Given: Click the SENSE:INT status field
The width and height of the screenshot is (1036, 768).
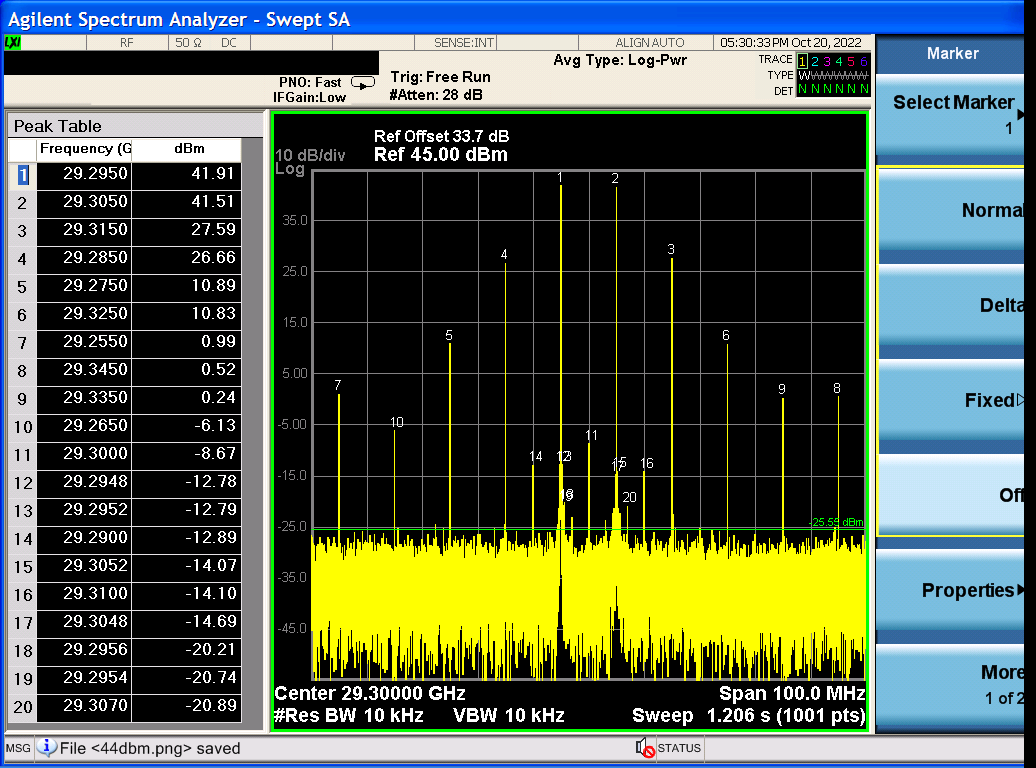Looking at the screenshot, I should [463, 42].
